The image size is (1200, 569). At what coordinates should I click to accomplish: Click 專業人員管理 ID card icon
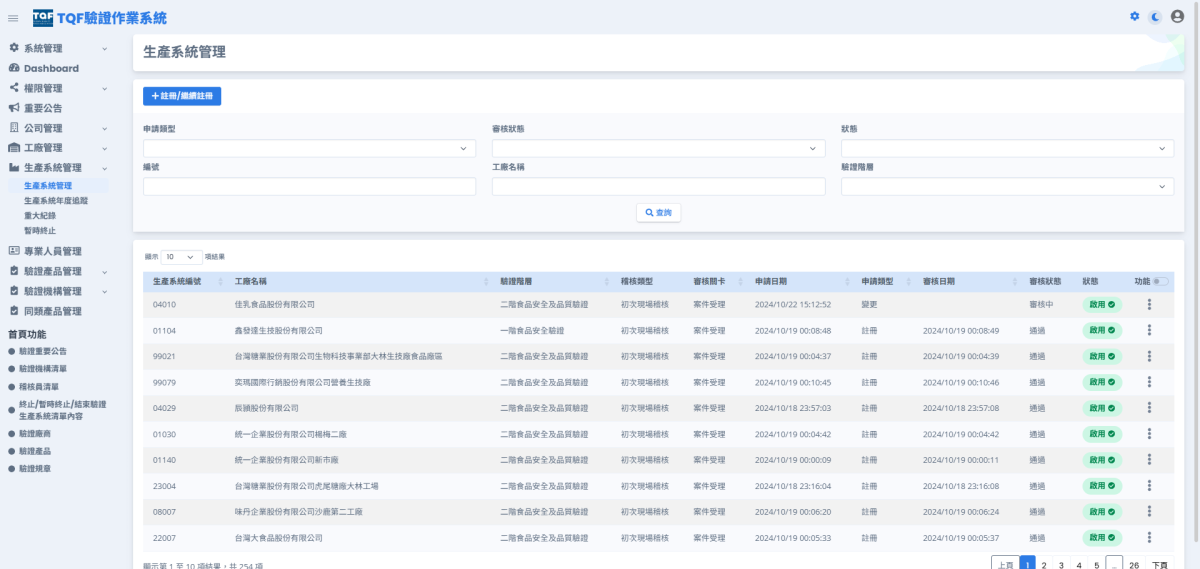(x=14, y=251)
